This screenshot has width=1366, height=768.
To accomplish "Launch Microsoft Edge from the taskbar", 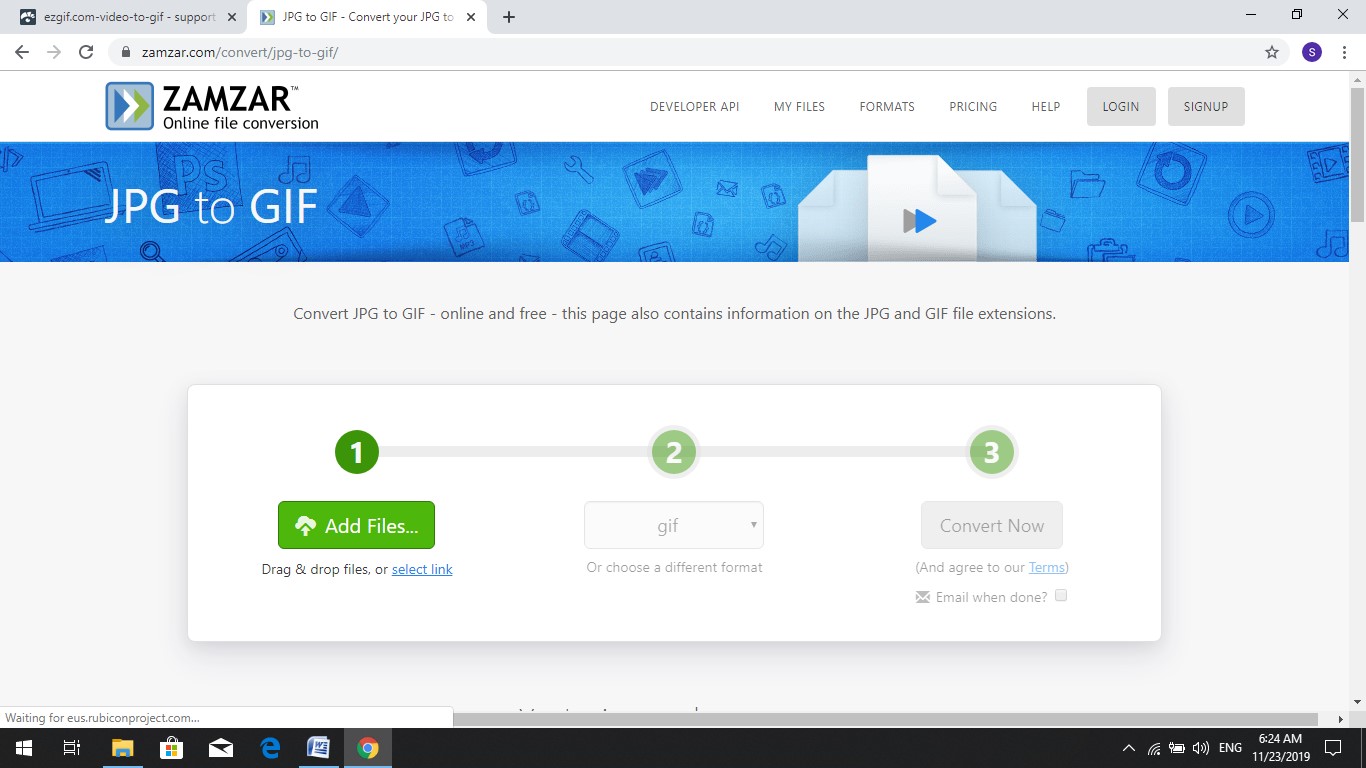I will pyautogui.click(x=270, y=748).
